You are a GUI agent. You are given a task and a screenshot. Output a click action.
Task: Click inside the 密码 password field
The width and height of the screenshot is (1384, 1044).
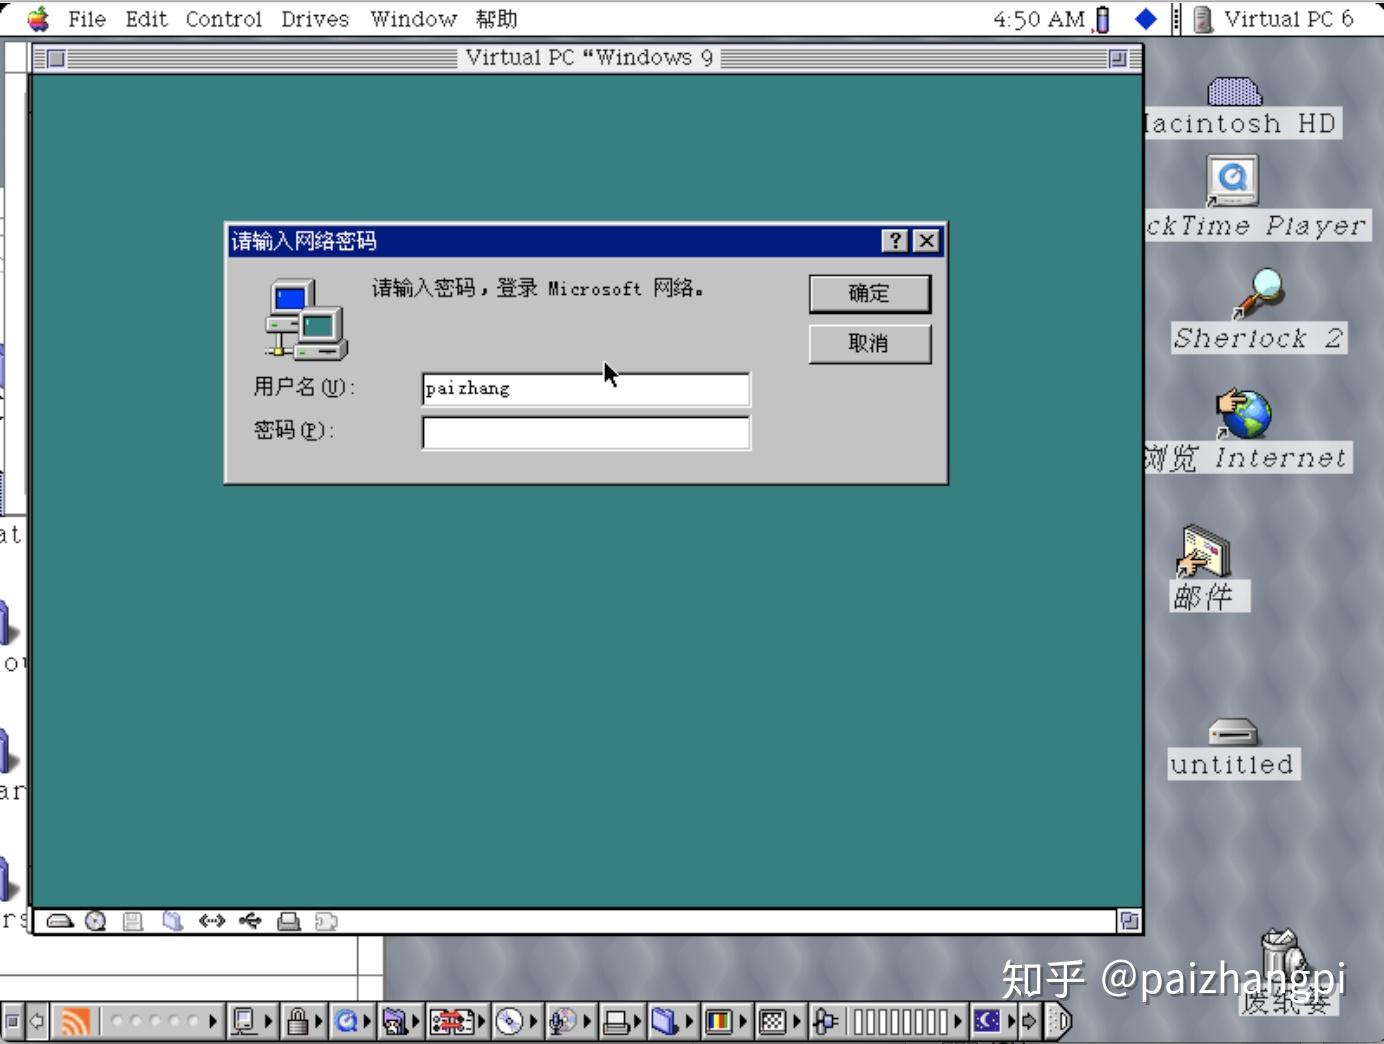tap(585, 432)
